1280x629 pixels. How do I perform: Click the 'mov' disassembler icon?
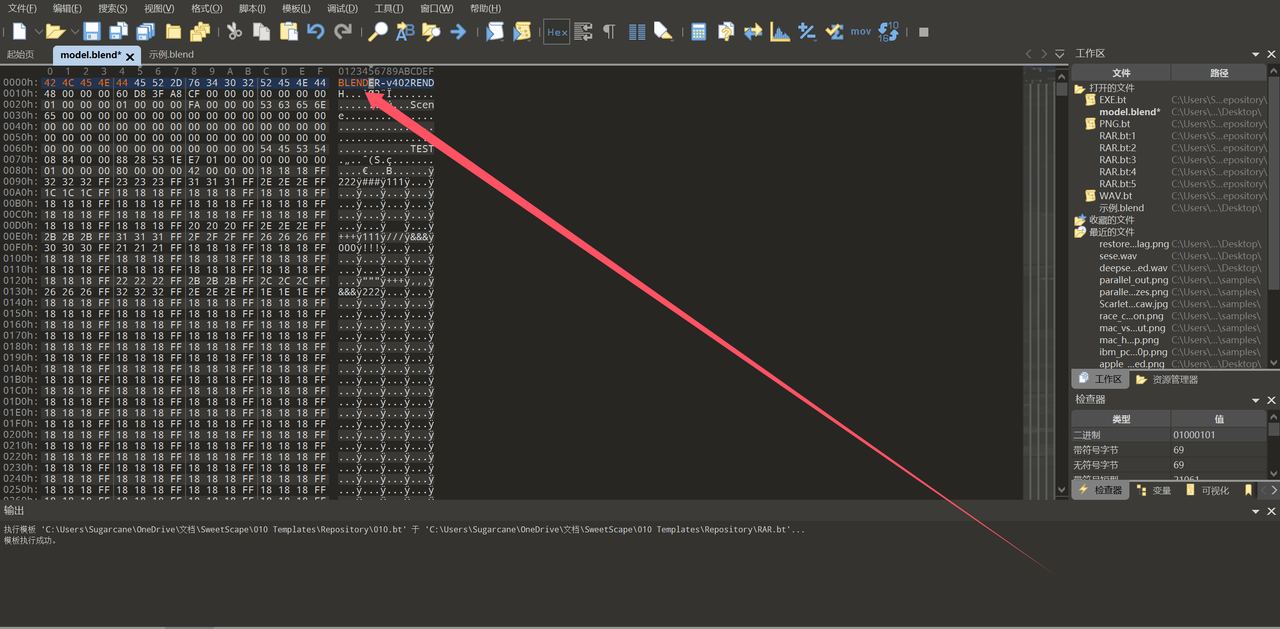coord(861,32)
